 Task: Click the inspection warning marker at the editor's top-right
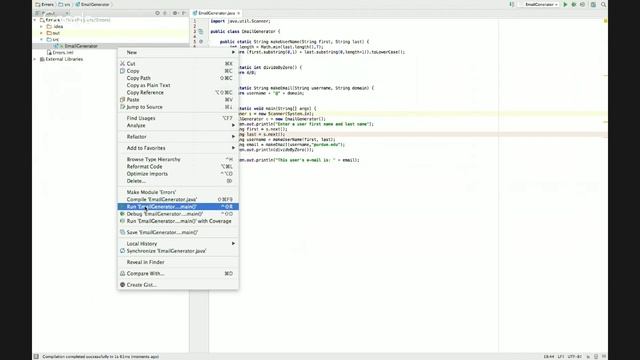605,20
